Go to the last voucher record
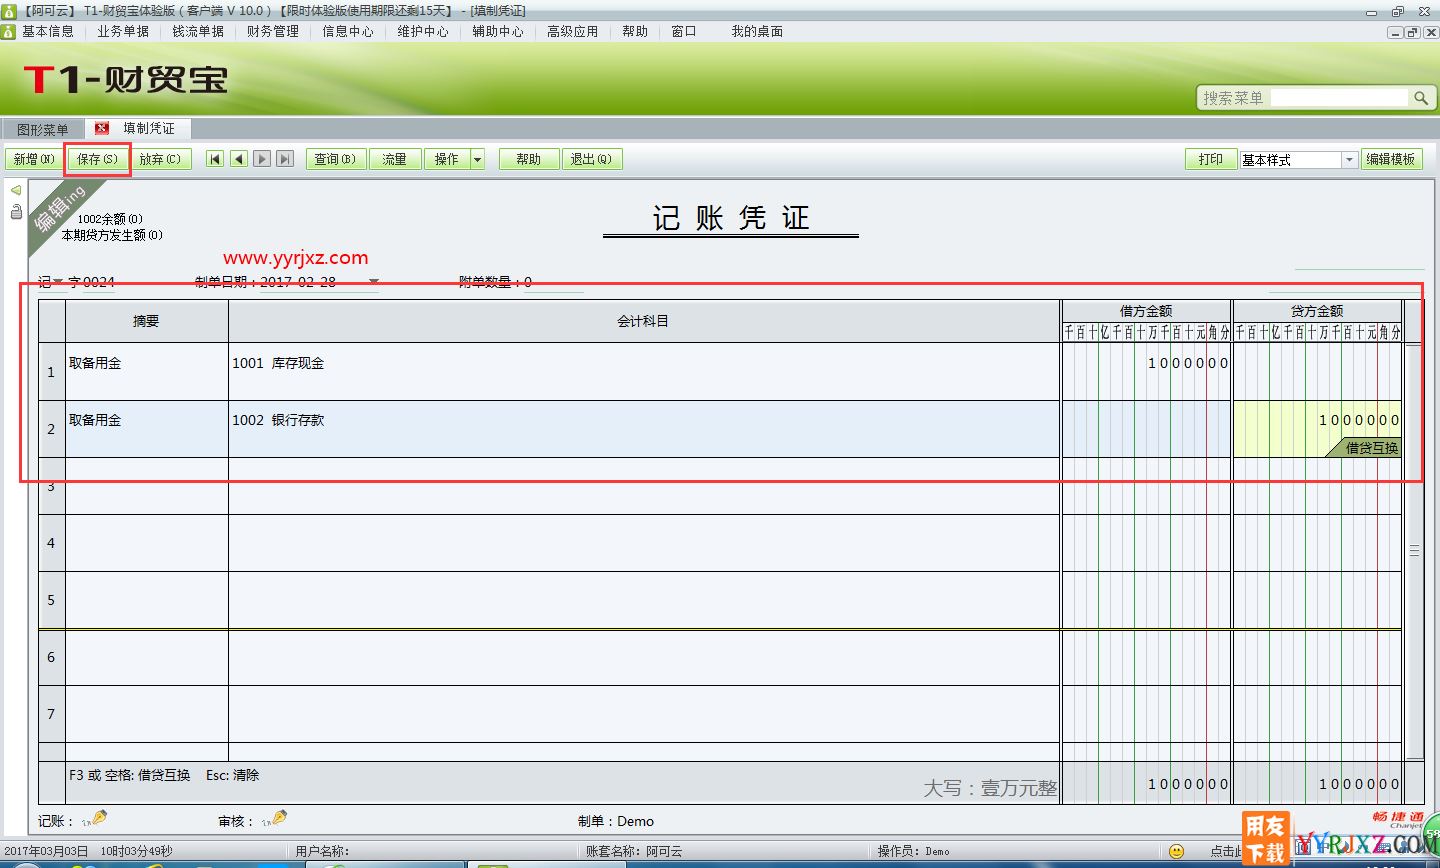1440x868 pixels. pos(285,159)
